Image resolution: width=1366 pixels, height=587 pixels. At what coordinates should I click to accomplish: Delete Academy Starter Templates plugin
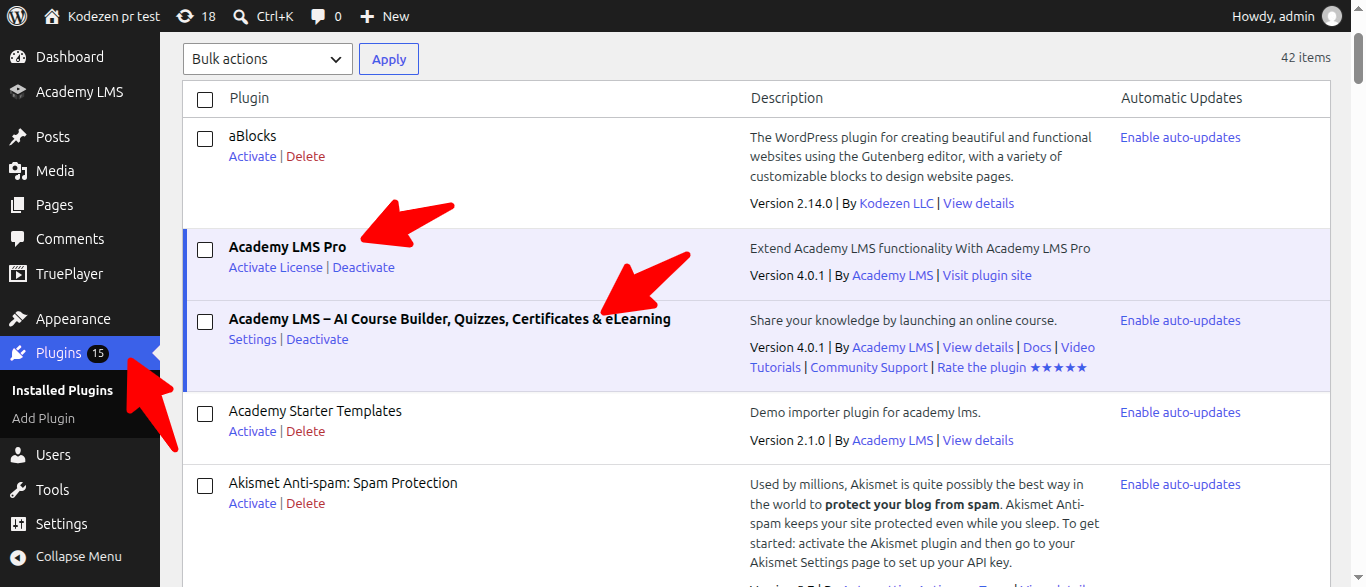[x=305, y=431]
